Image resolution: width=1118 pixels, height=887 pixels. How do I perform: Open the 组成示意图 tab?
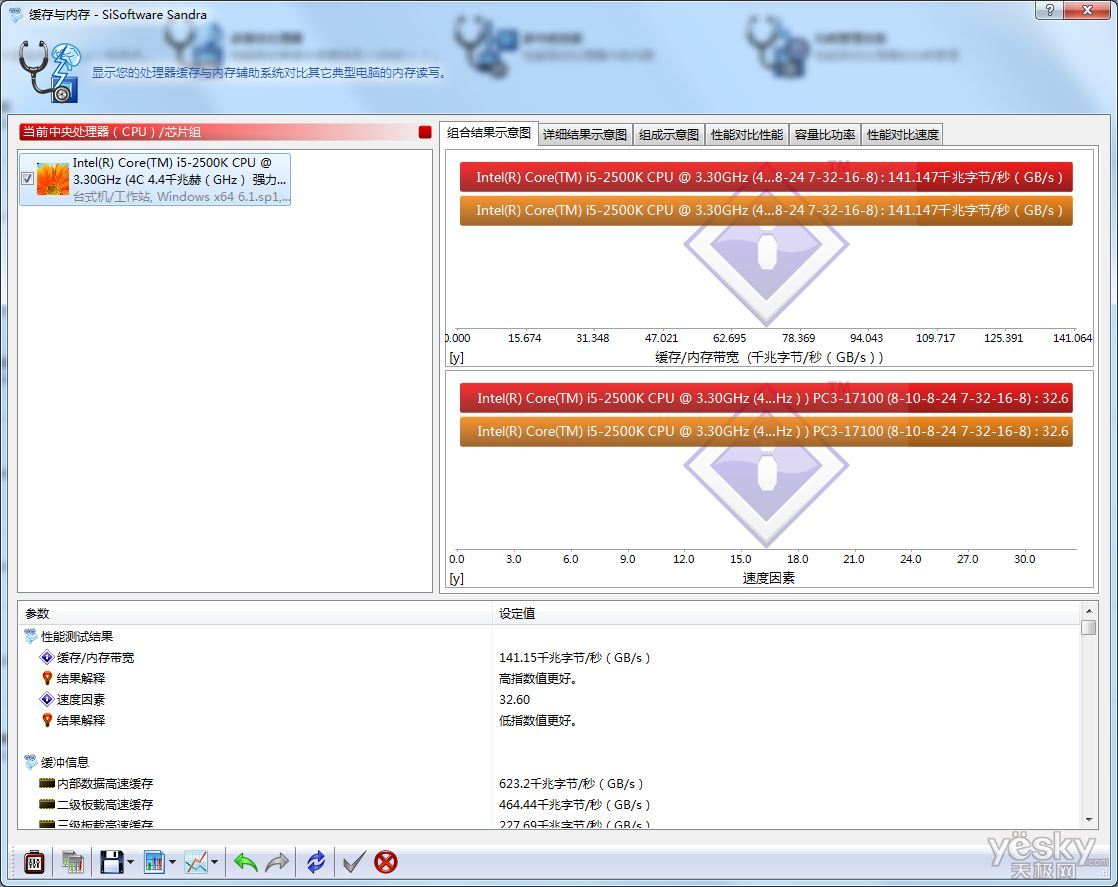[x=669, y=134]
